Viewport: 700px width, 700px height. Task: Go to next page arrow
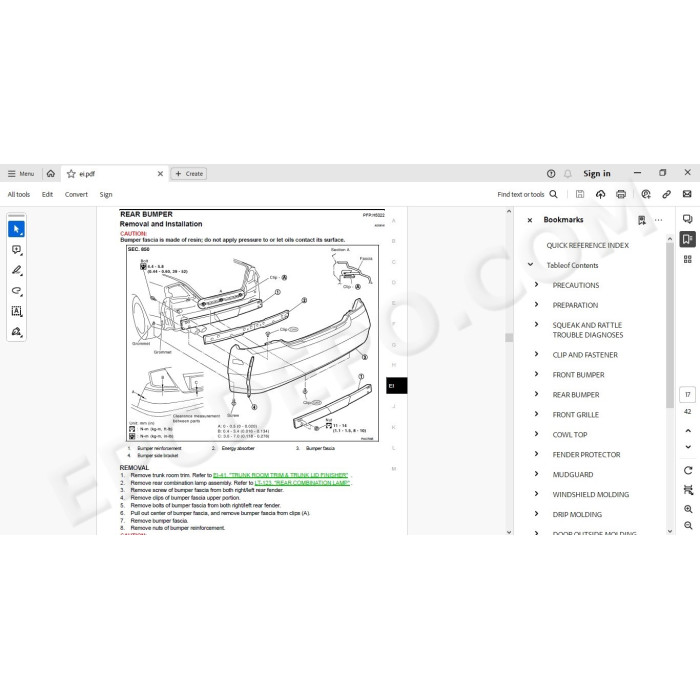(688, 447)
